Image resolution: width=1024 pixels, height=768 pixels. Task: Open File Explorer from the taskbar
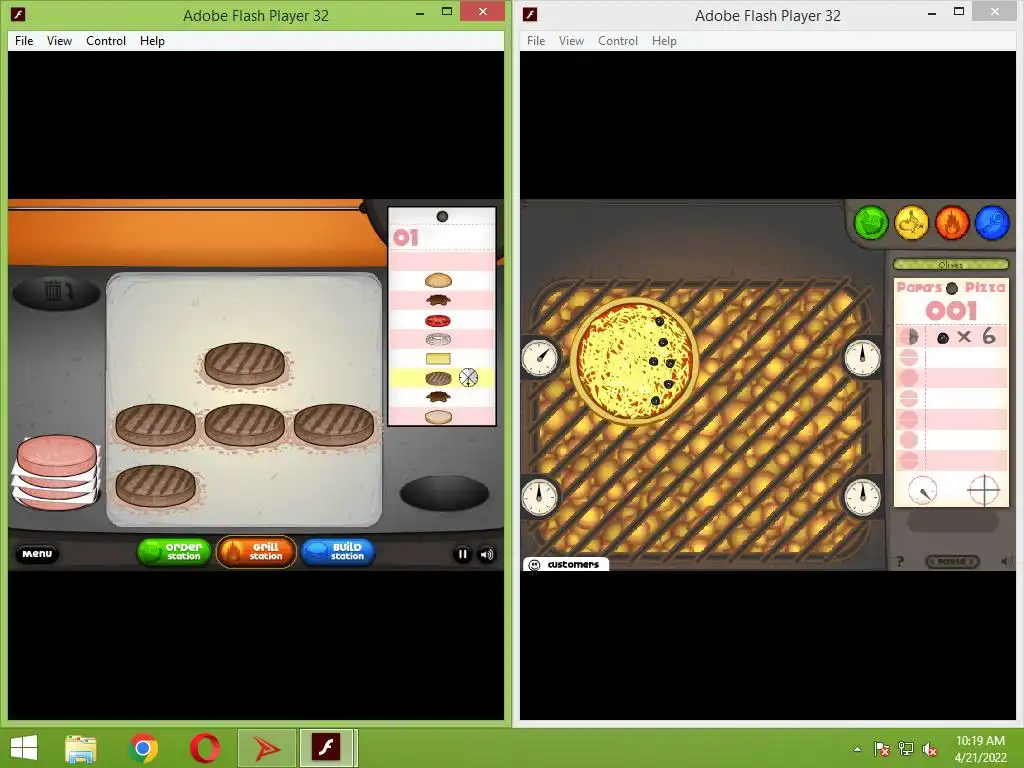[81, 748]
